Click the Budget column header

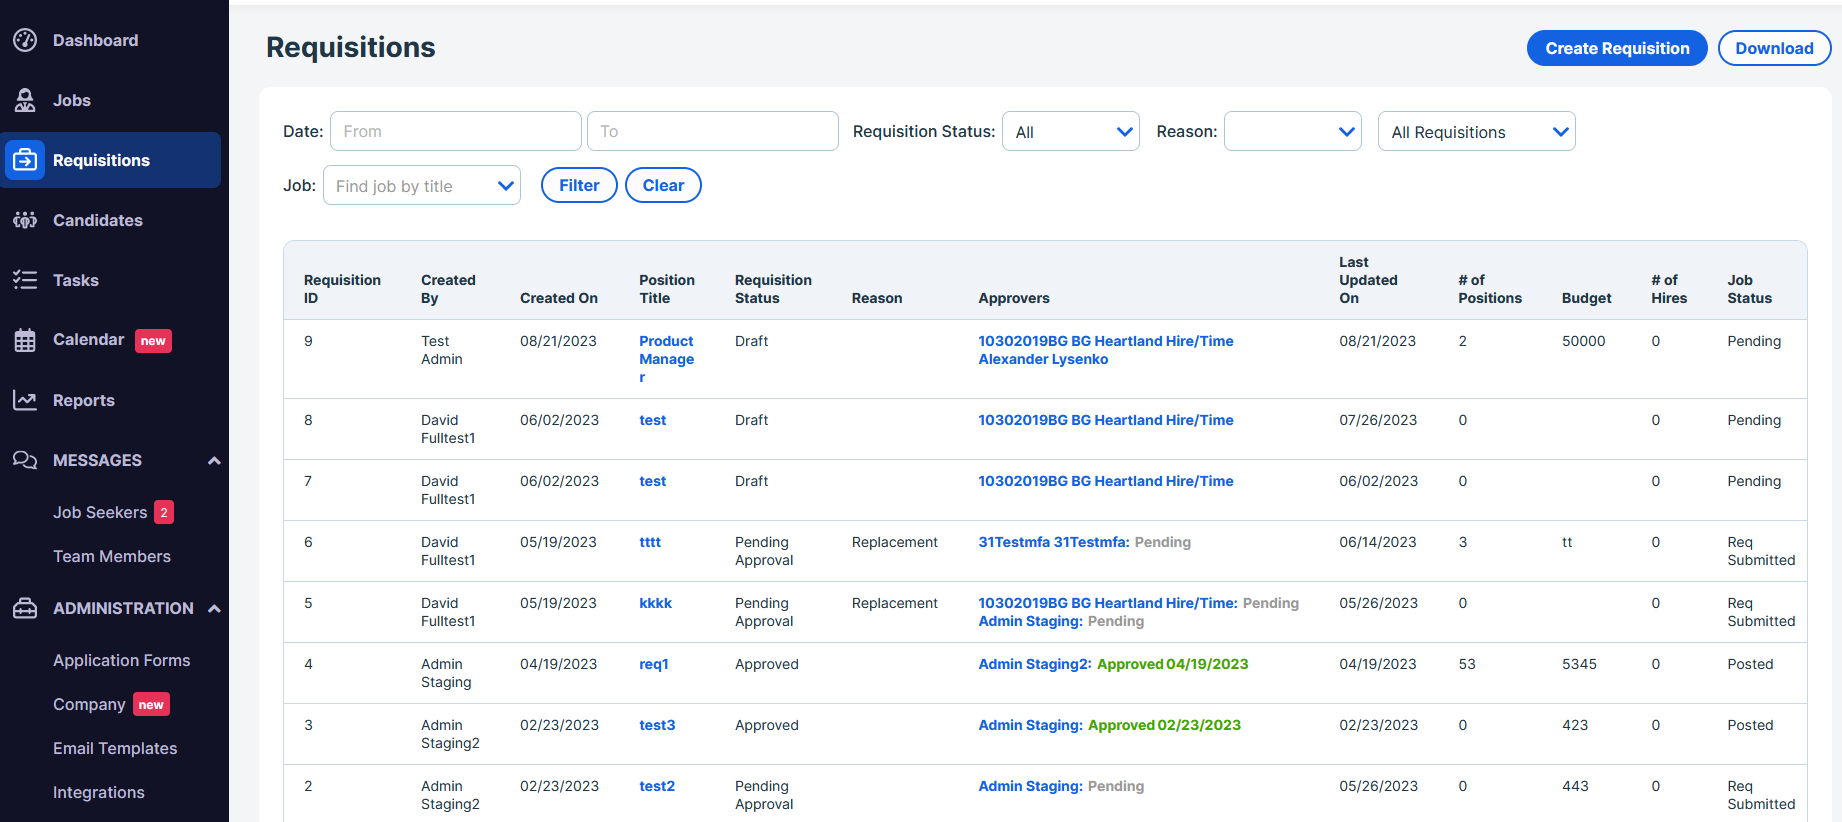tap(1586, 298)
